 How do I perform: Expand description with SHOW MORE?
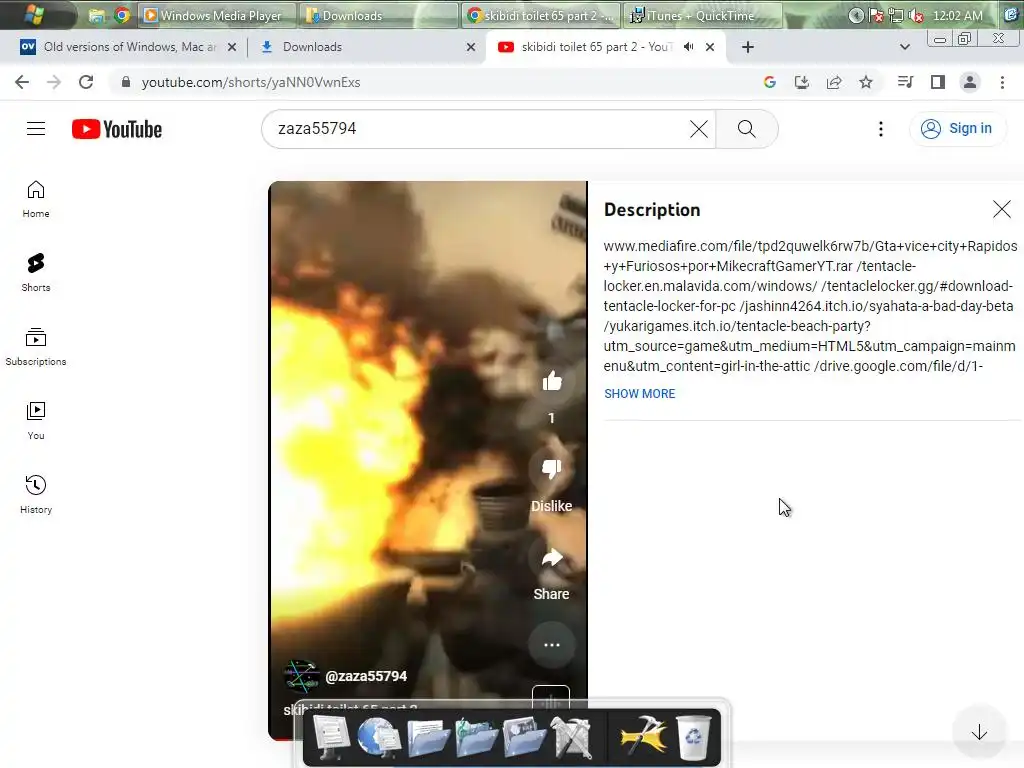(639, 394)
